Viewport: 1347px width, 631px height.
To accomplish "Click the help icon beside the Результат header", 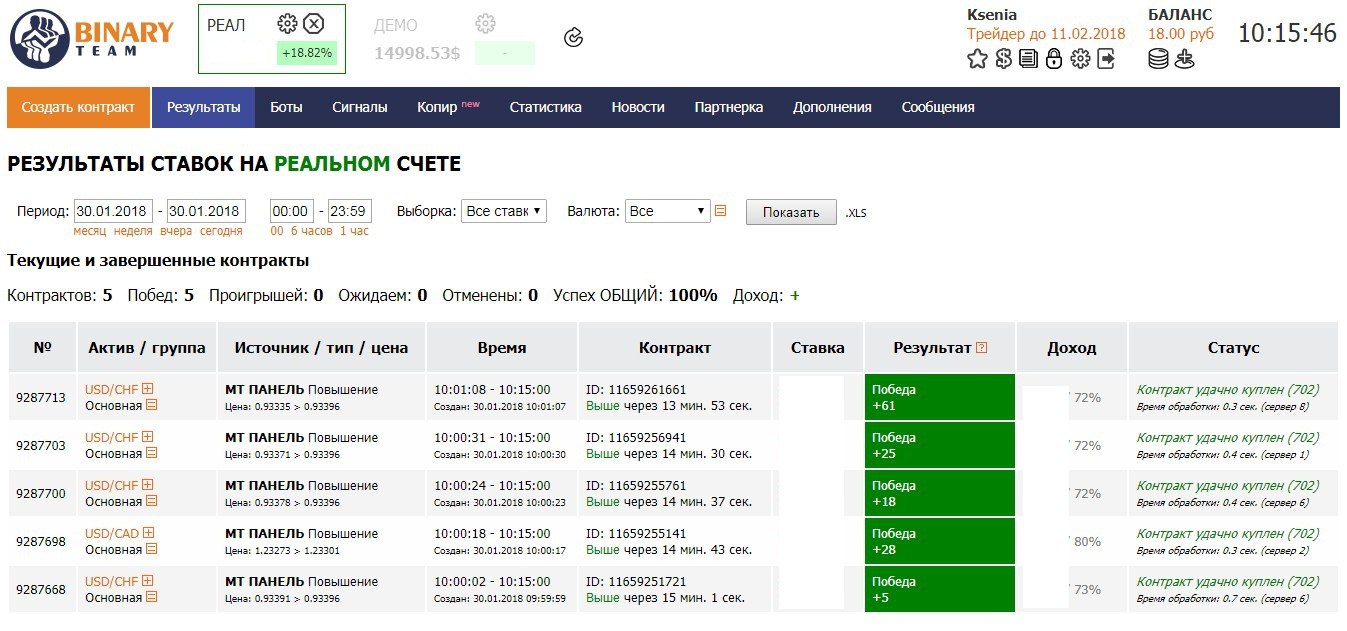I will tap(981, 348).
